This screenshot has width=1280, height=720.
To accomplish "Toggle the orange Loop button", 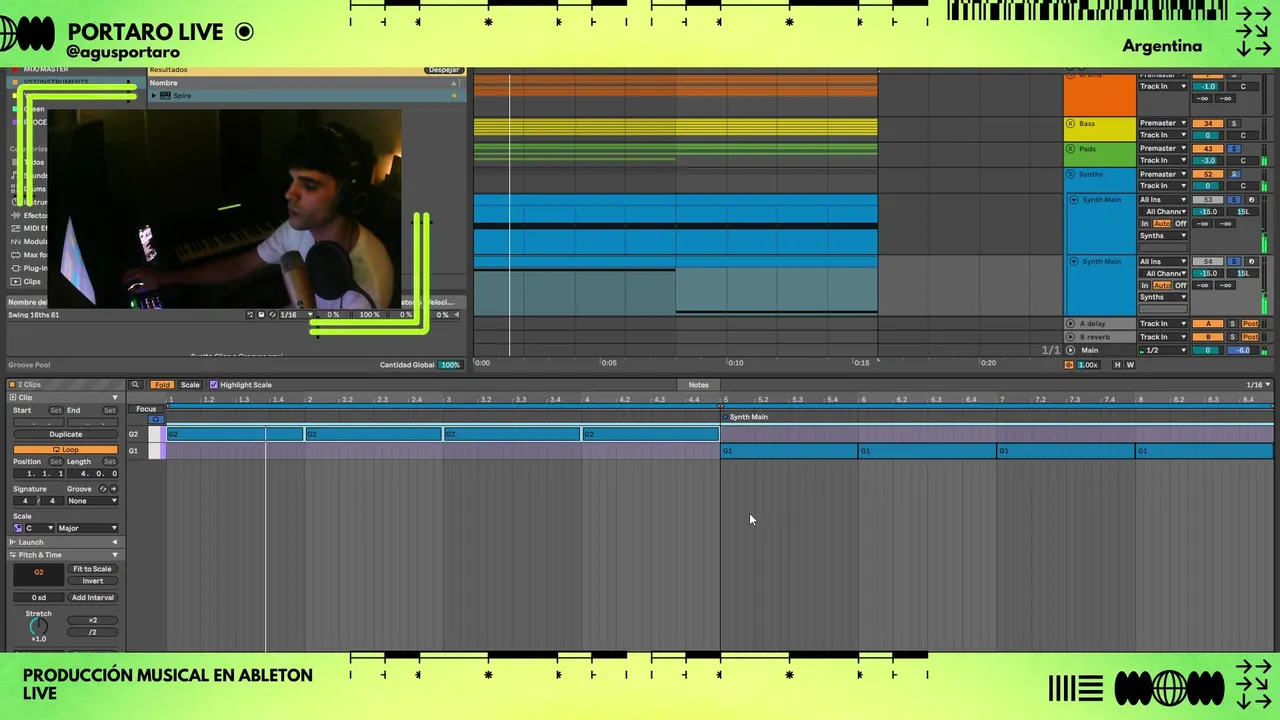I will [x=65, y=450].
